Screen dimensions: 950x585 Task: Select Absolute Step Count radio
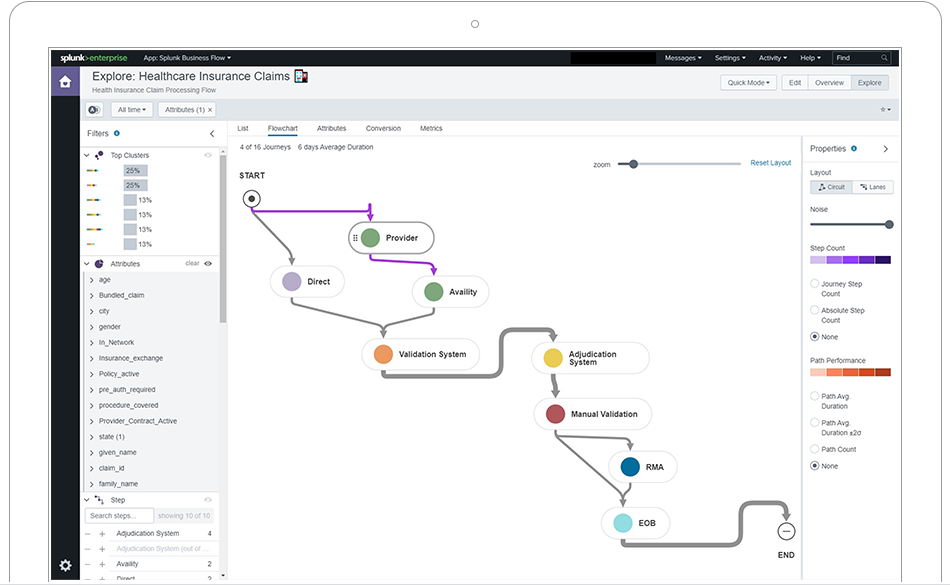814,310
